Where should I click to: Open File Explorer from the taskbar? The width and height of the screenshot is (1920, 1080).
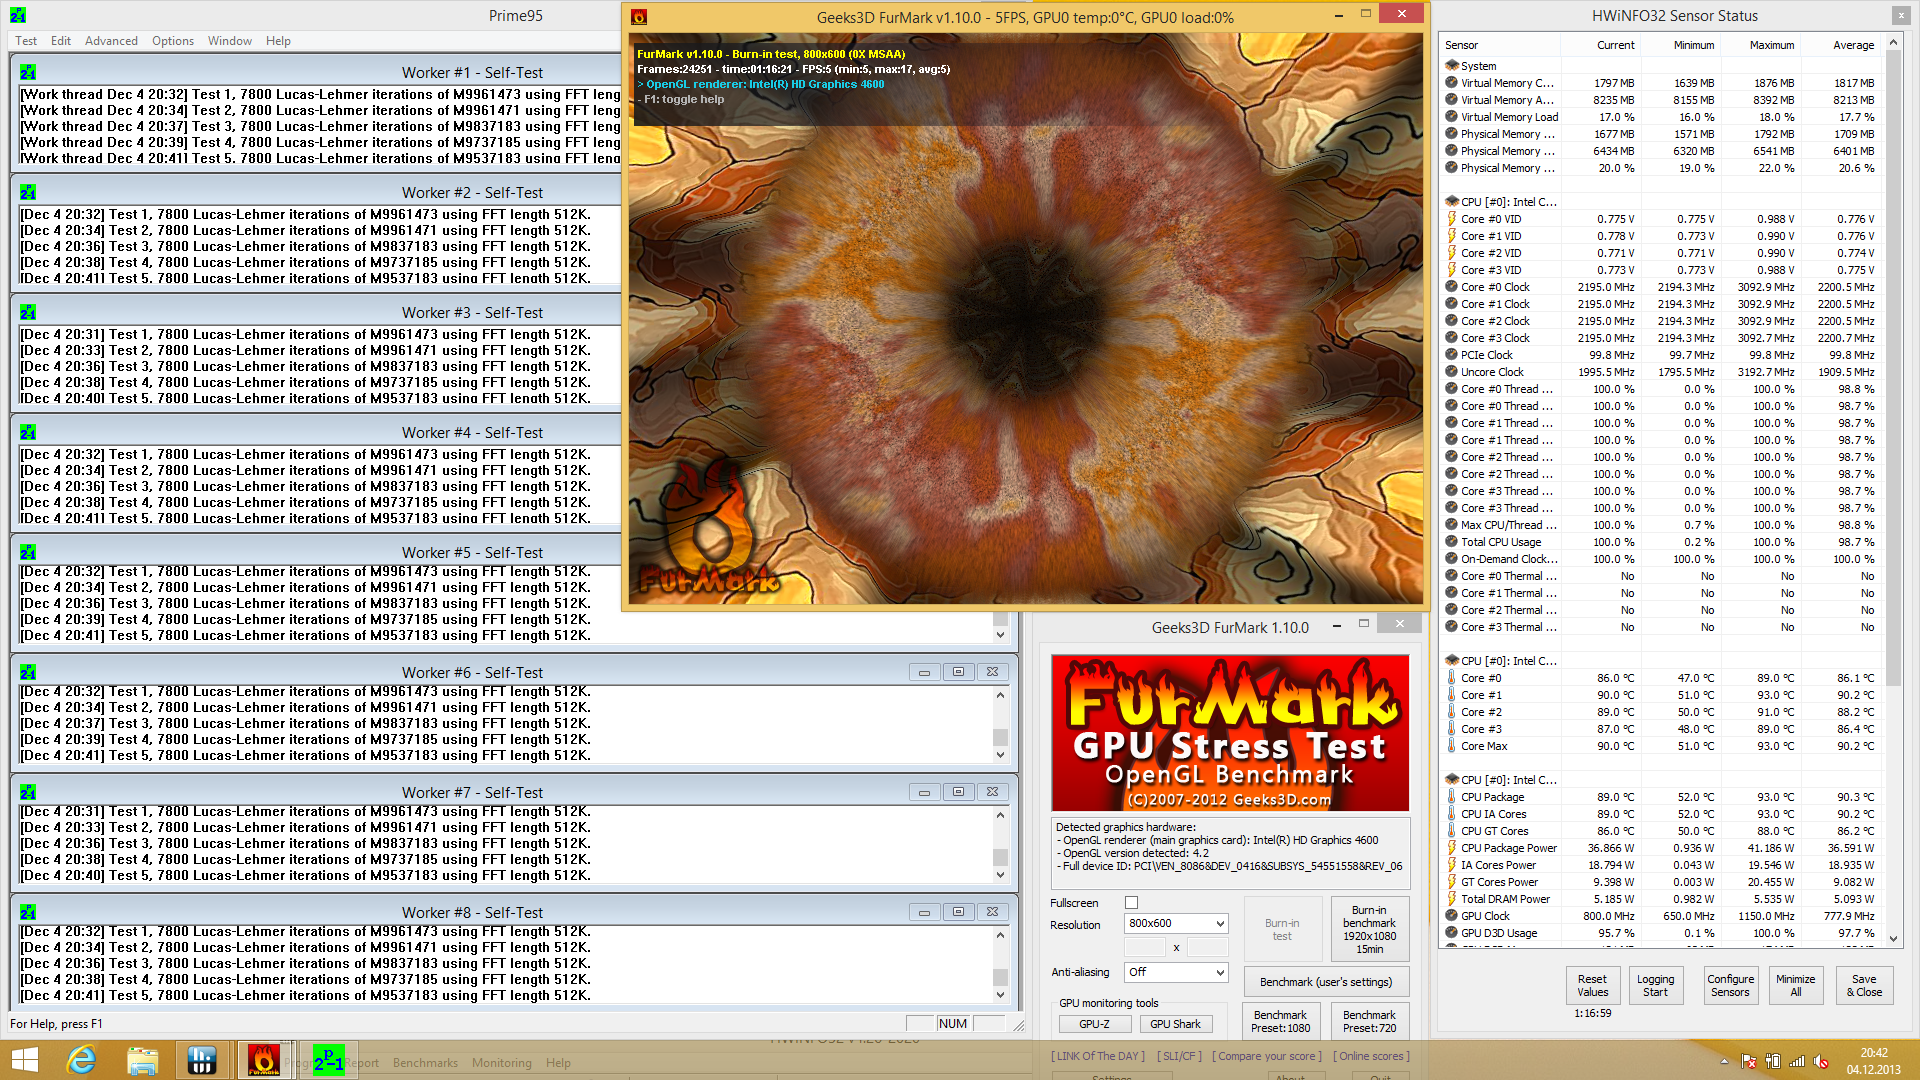coord(143,1060)
